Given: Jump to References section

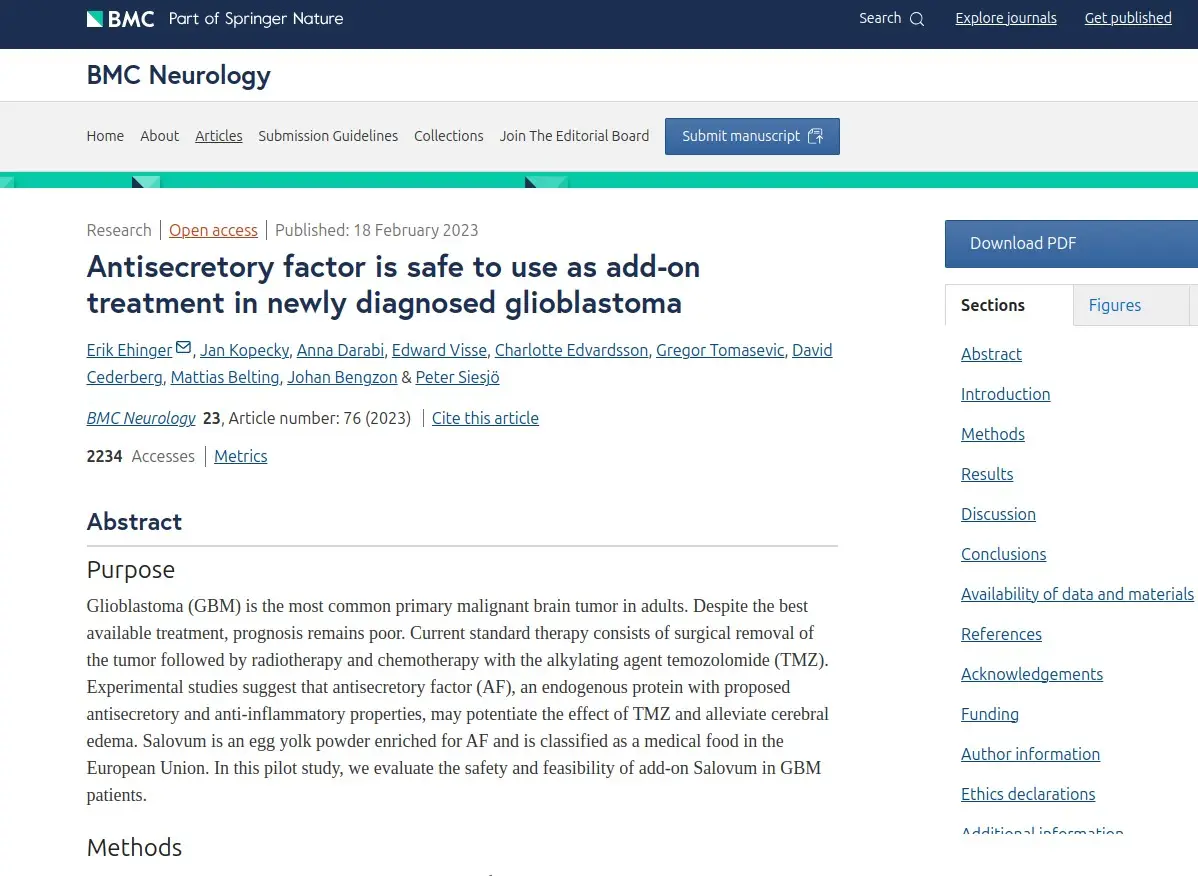Looking at the screenshot, I should [1001, 634].
